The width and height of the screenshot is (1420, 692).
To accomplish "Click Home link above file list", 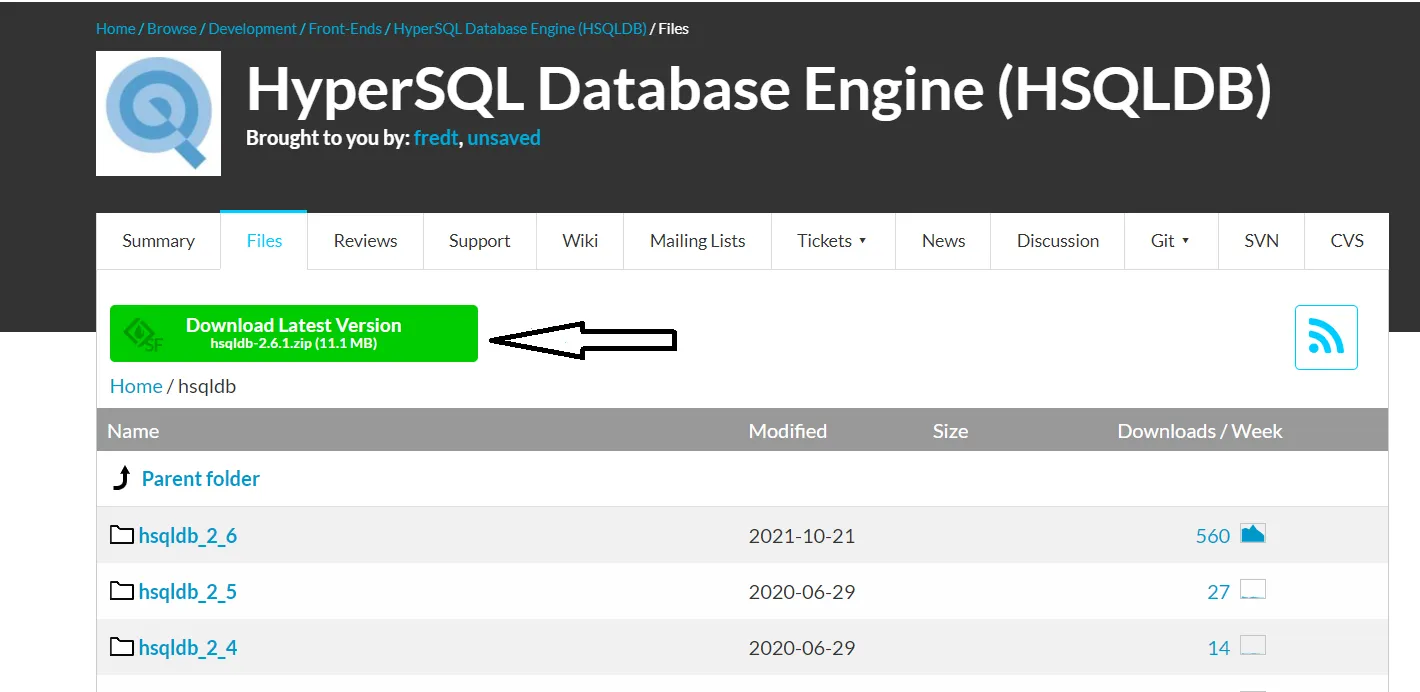I will point(136,386).
